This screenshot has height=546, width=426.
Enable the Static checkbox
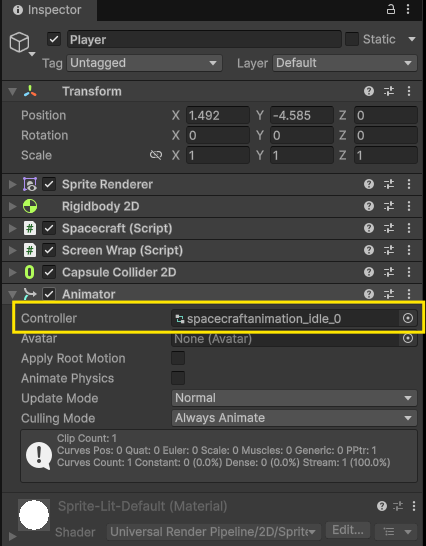(352, 39)
